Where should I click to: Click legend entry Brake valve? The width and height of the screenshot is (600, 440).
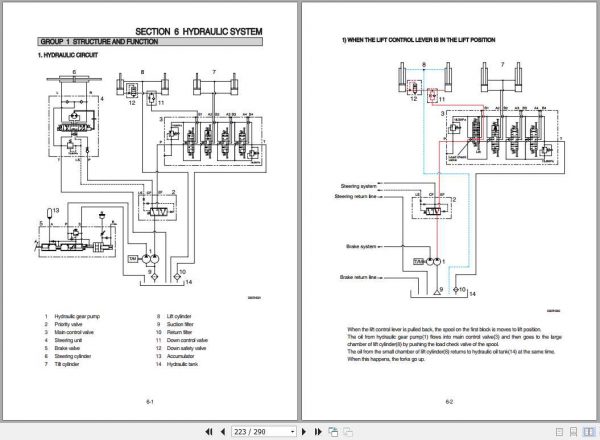click(x=67, y=348)
